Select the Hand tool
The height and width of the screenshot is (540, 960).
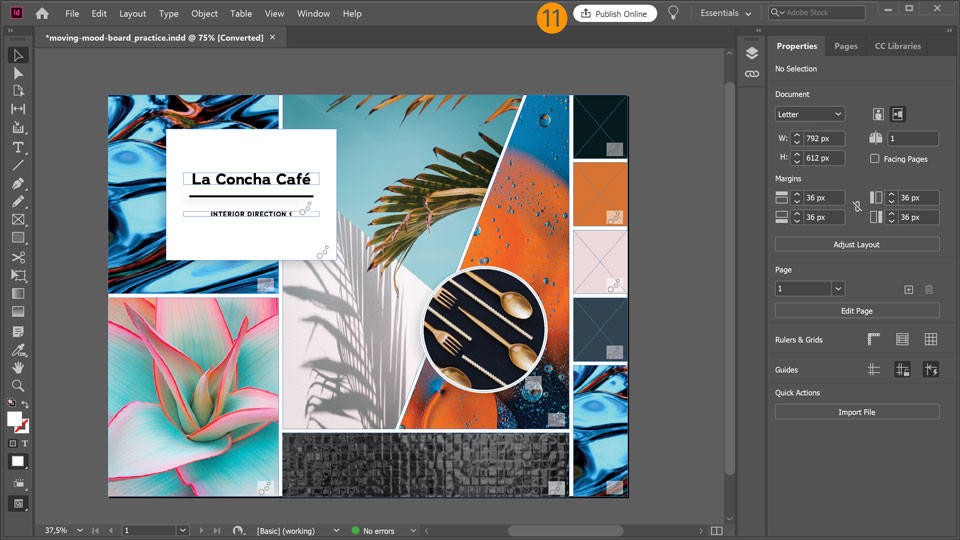click(x=18, y=367)
